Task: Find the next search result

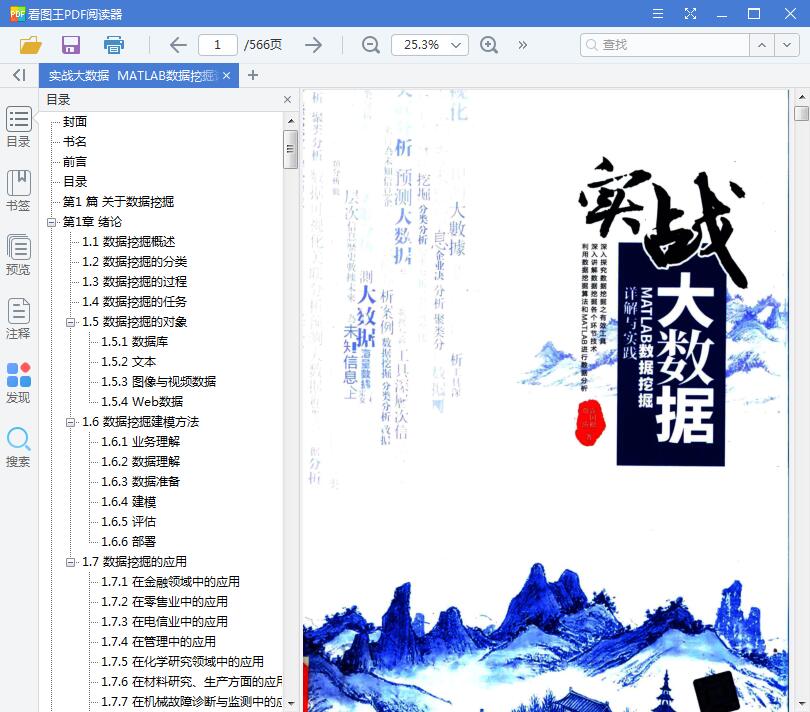Action: coord(787,45)
